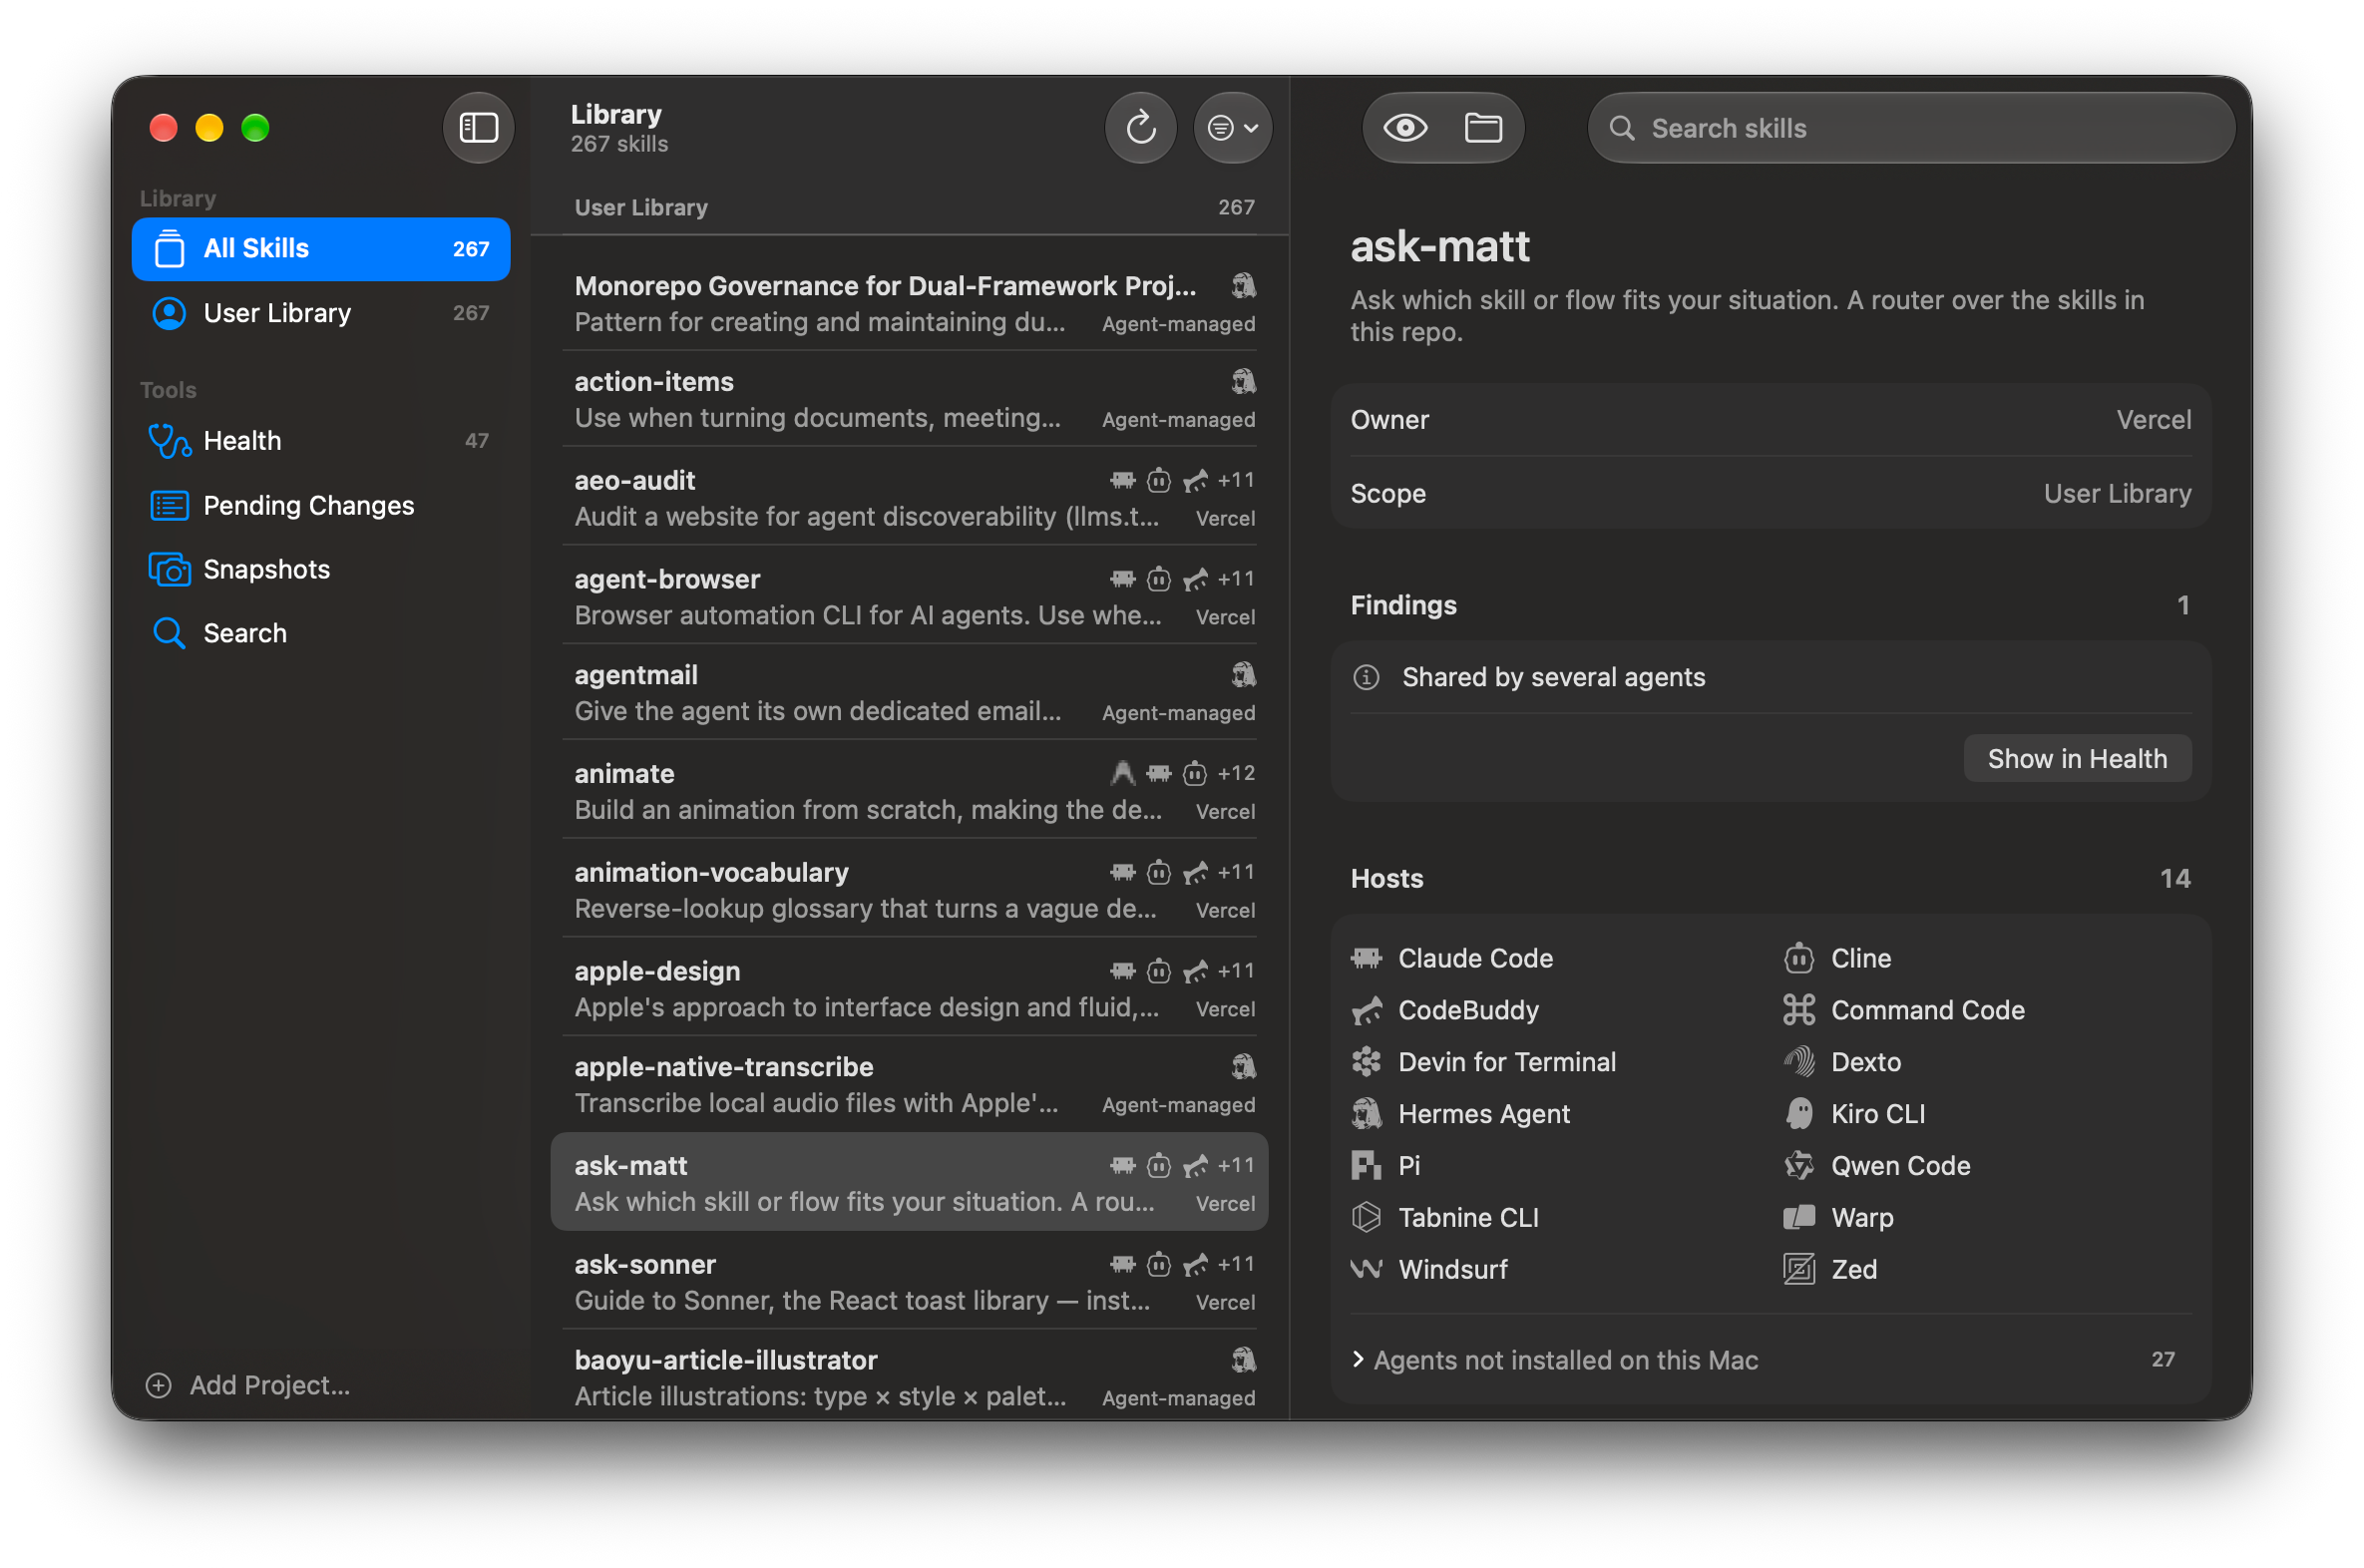Toggle the sidebar panel button
Screen dimensions: 2364x1568
[x=478, y=128]
